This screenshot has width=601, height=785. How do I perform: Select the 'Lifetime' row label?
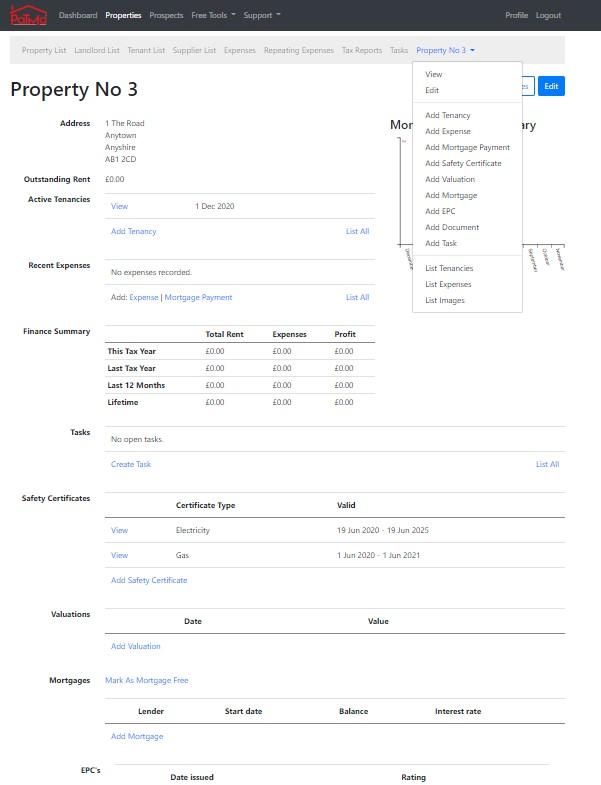123,403
